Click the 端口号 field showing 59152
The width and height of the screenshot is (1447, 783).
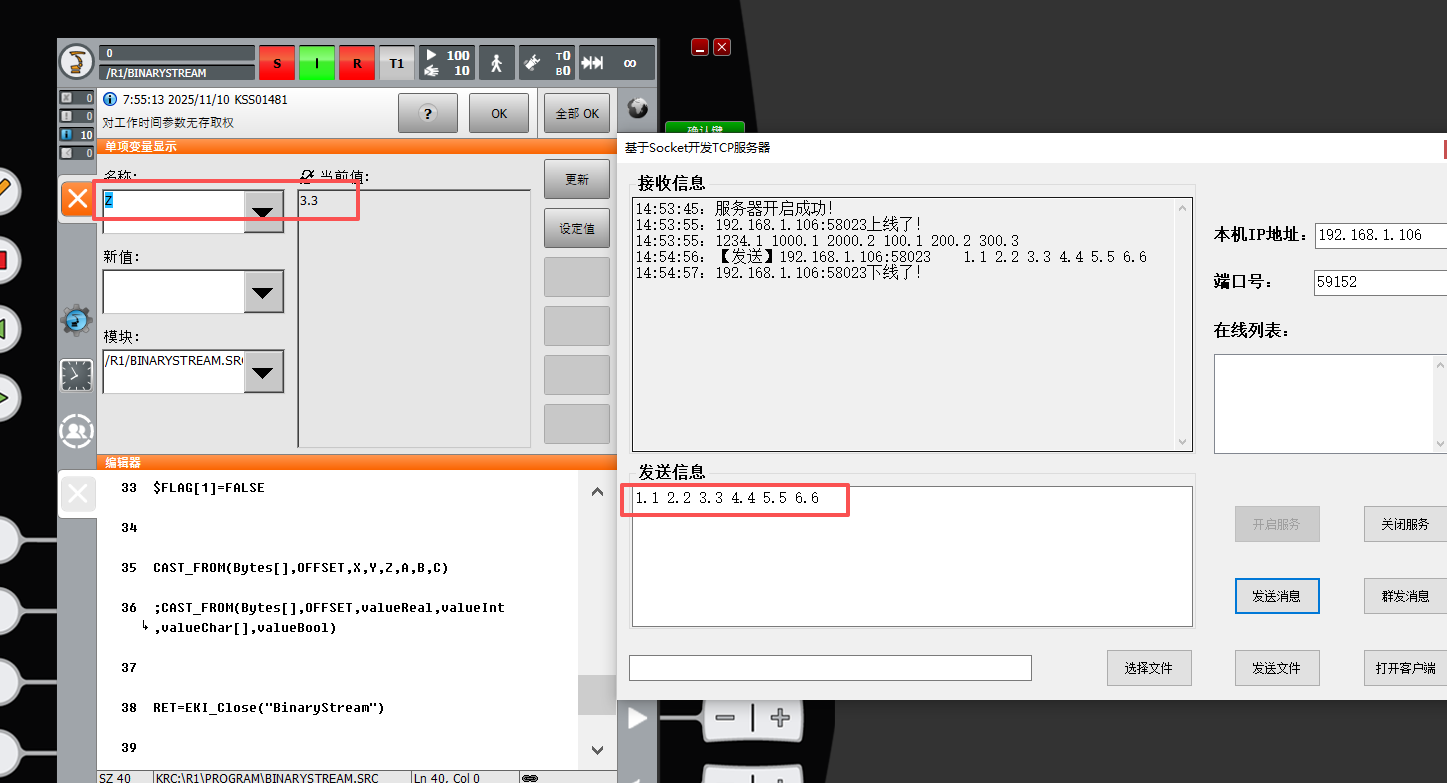1381,282
